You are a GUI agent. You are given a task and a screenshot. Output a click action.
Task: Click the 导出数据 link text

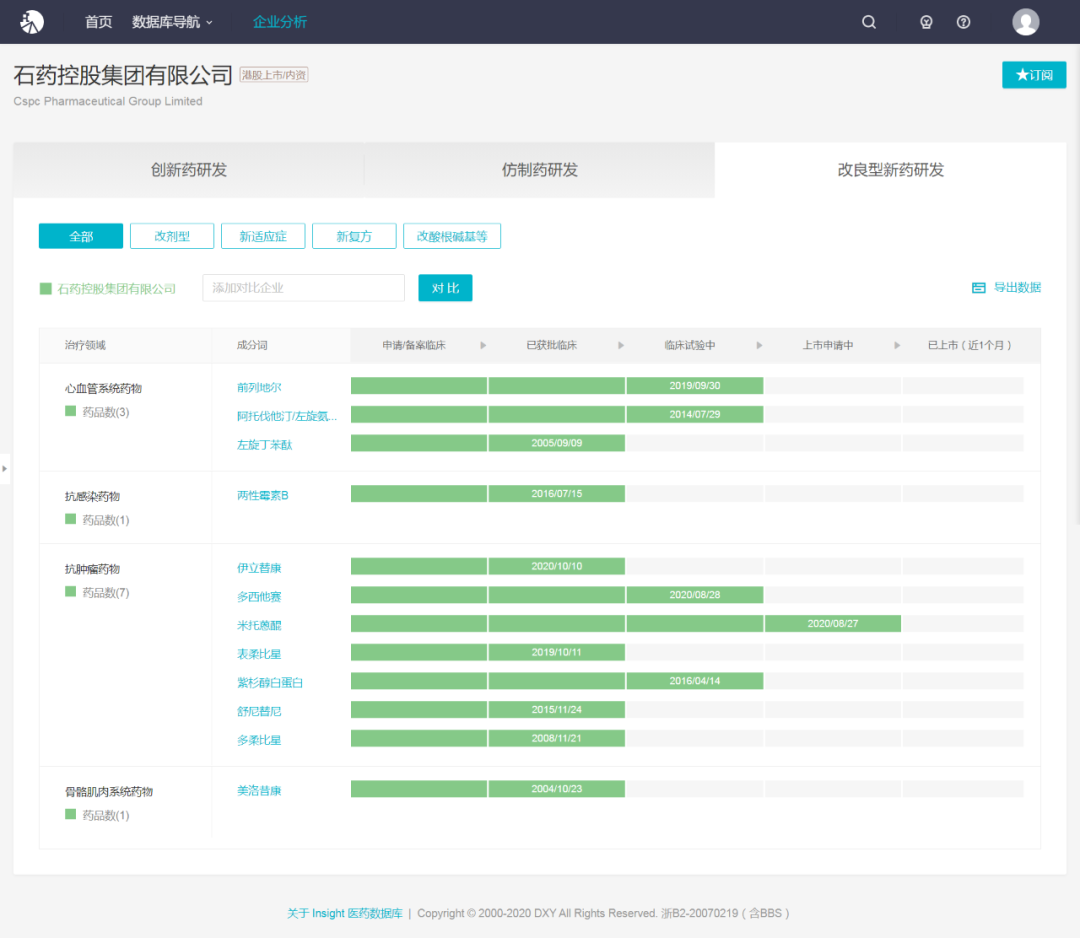1017,288
